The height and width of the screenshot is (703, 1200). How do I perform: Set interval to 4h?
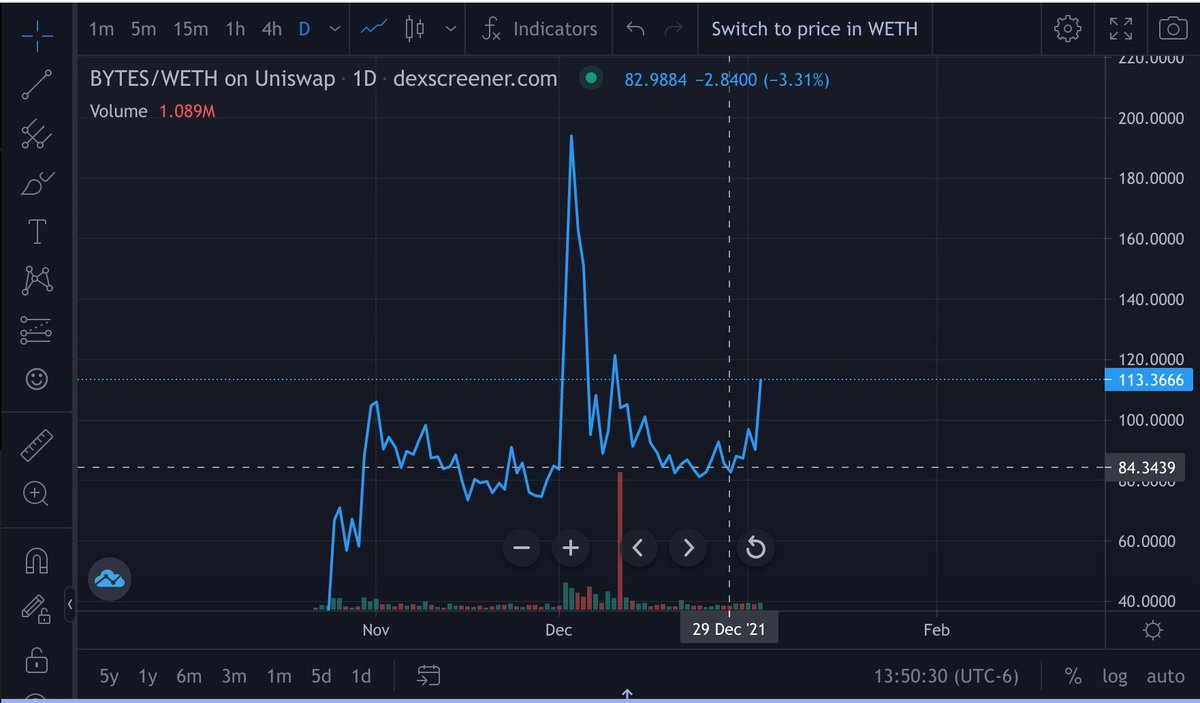(272, 29)
